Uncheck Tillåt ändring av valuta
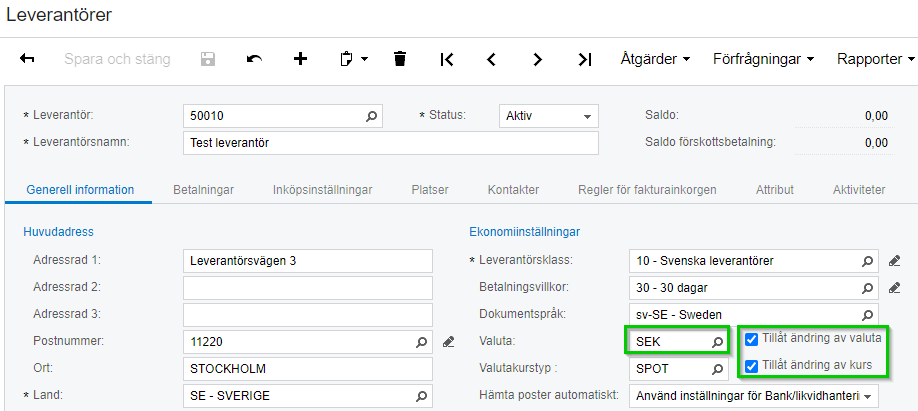 (x=752, y=338)
